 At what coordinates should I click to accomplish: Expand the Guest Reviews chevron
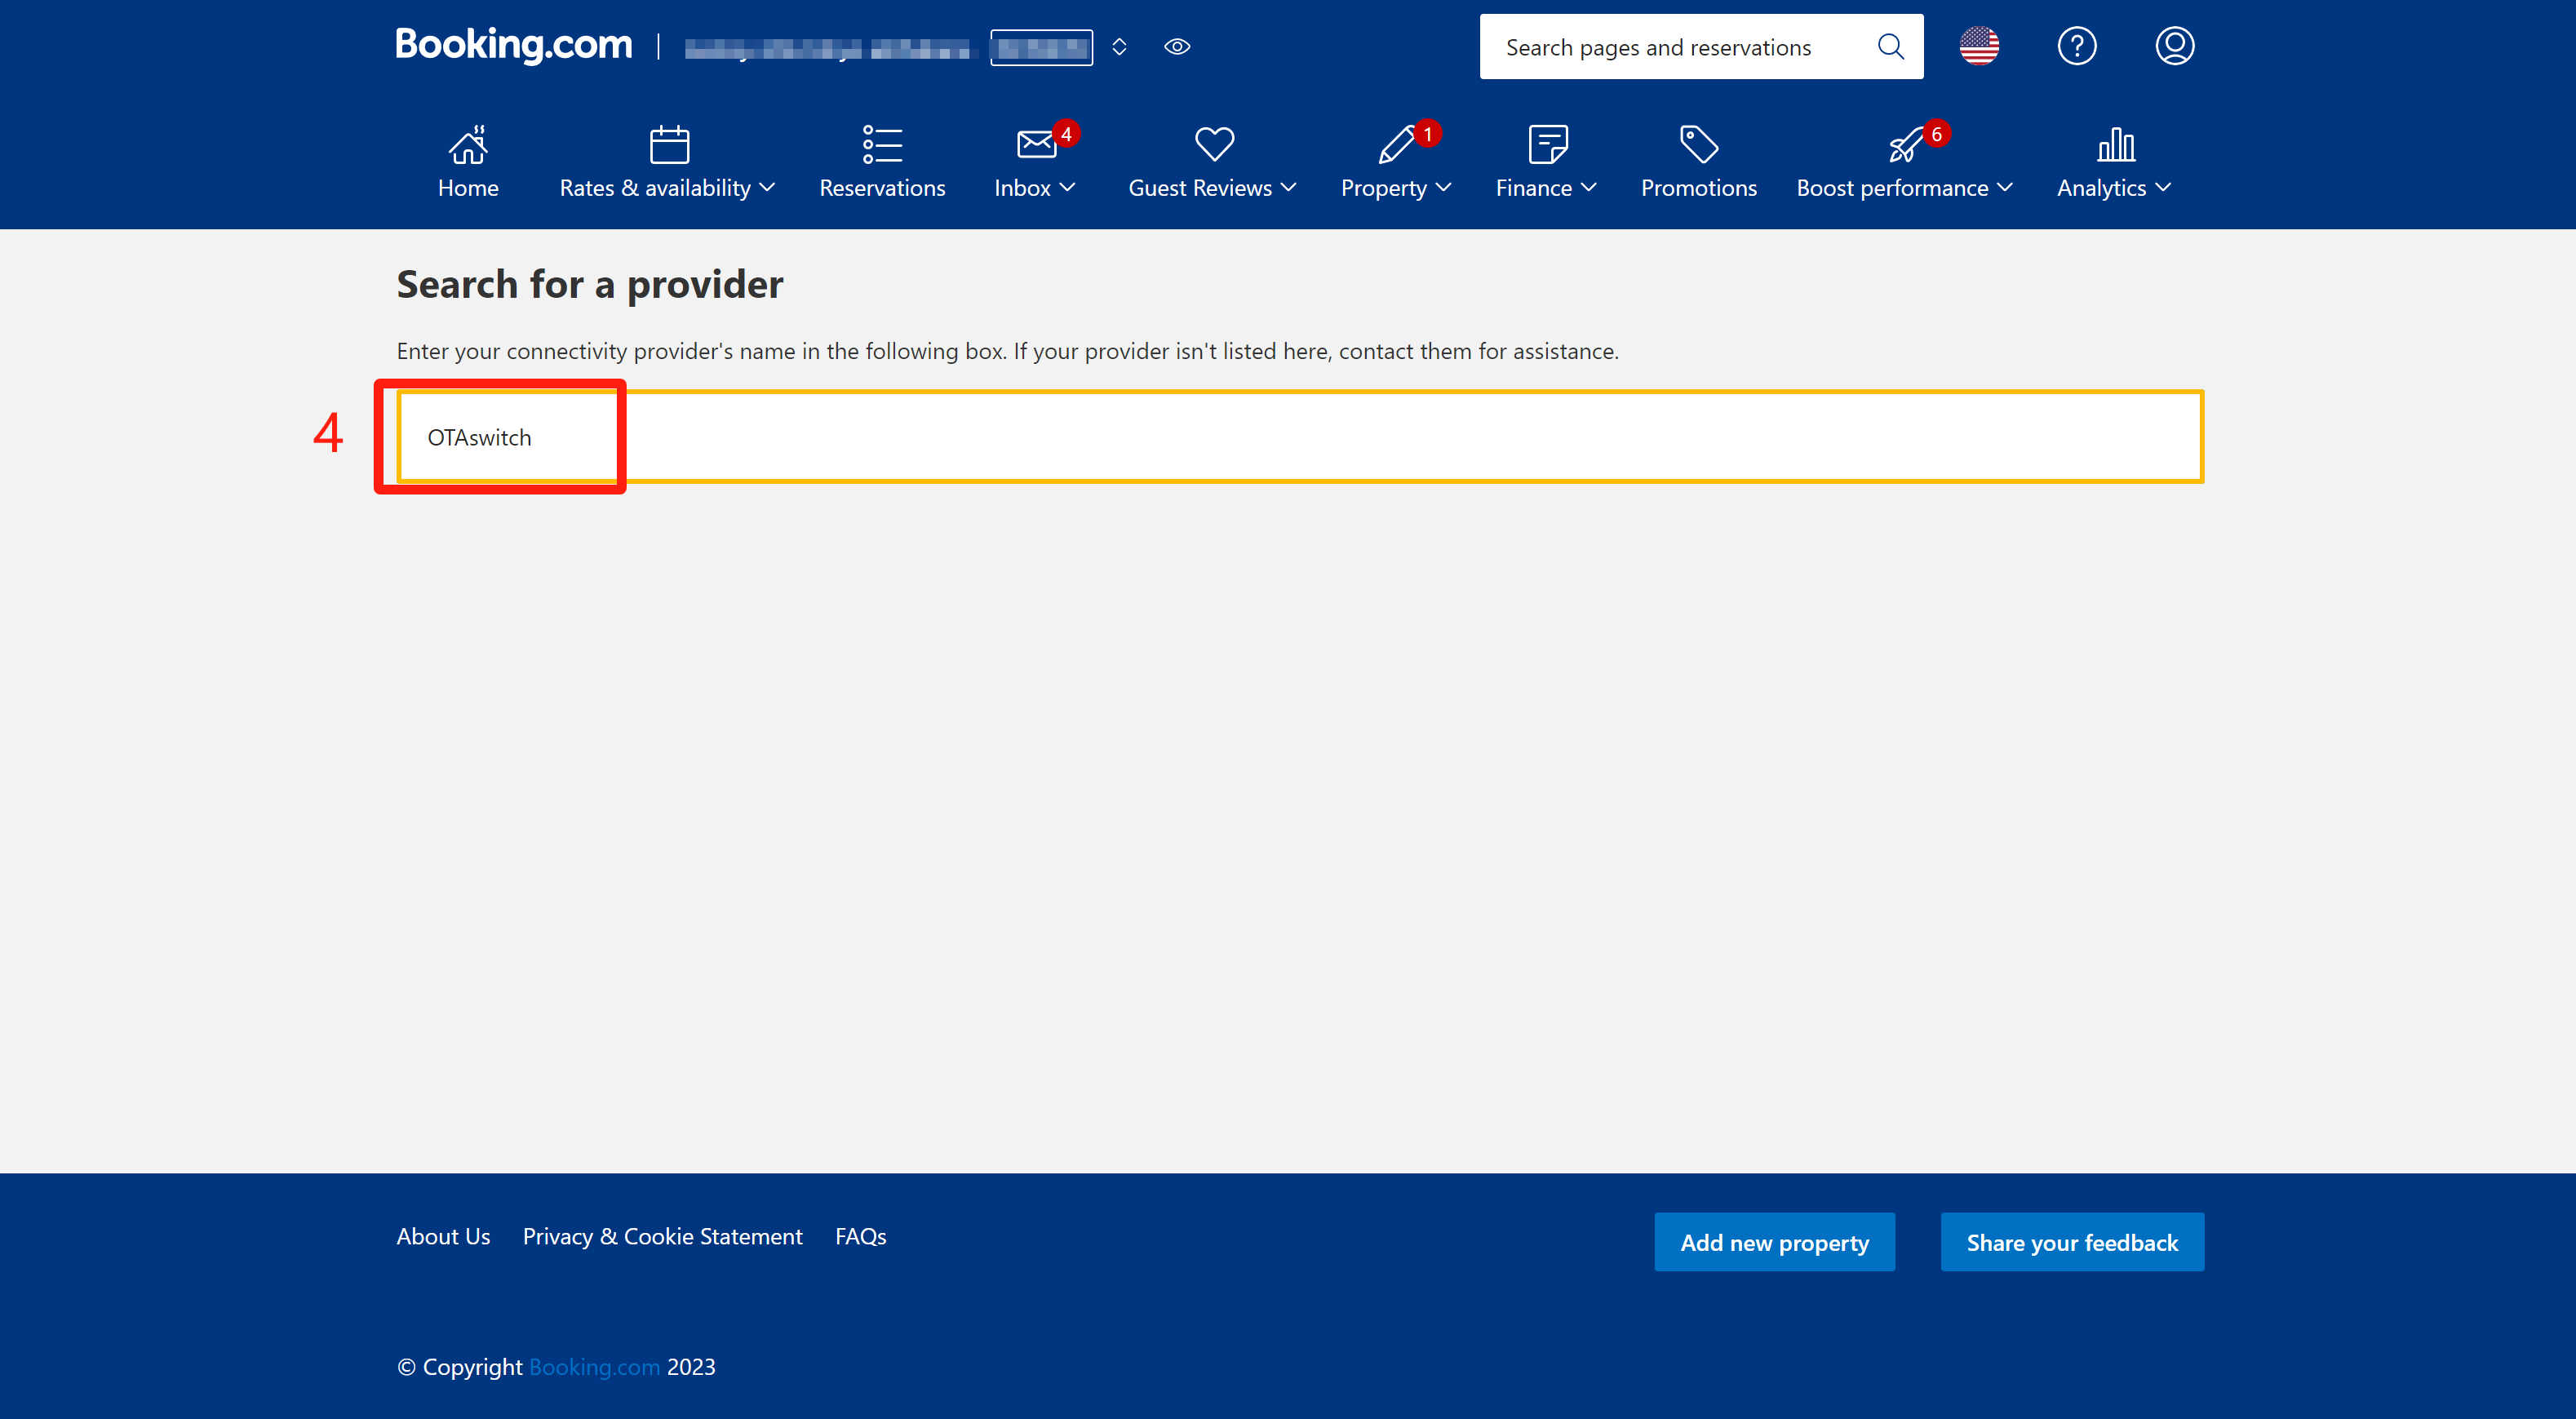(1288, 188)
